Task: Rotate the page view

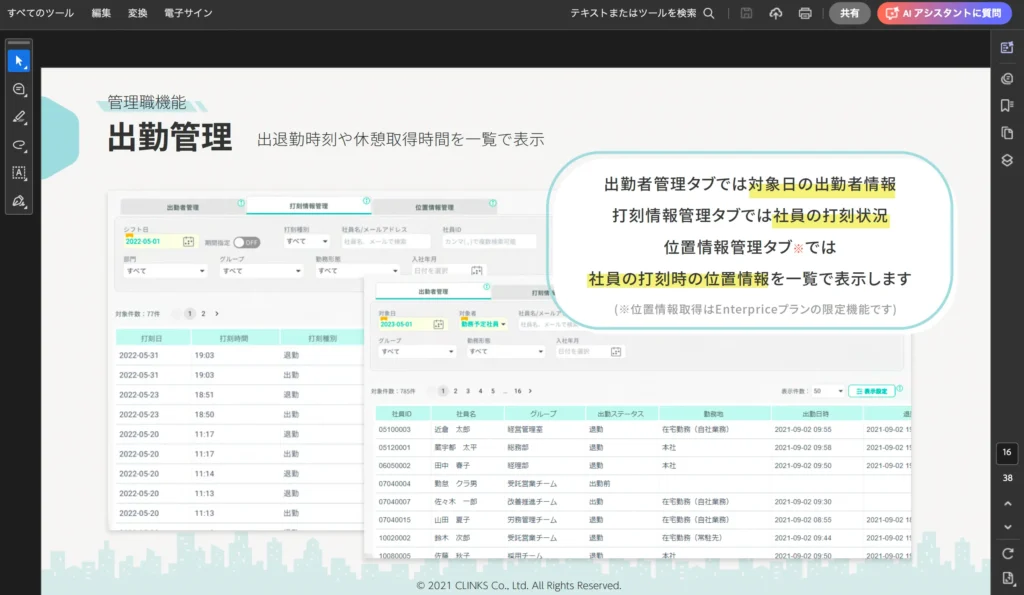Action: [1007, 553]
